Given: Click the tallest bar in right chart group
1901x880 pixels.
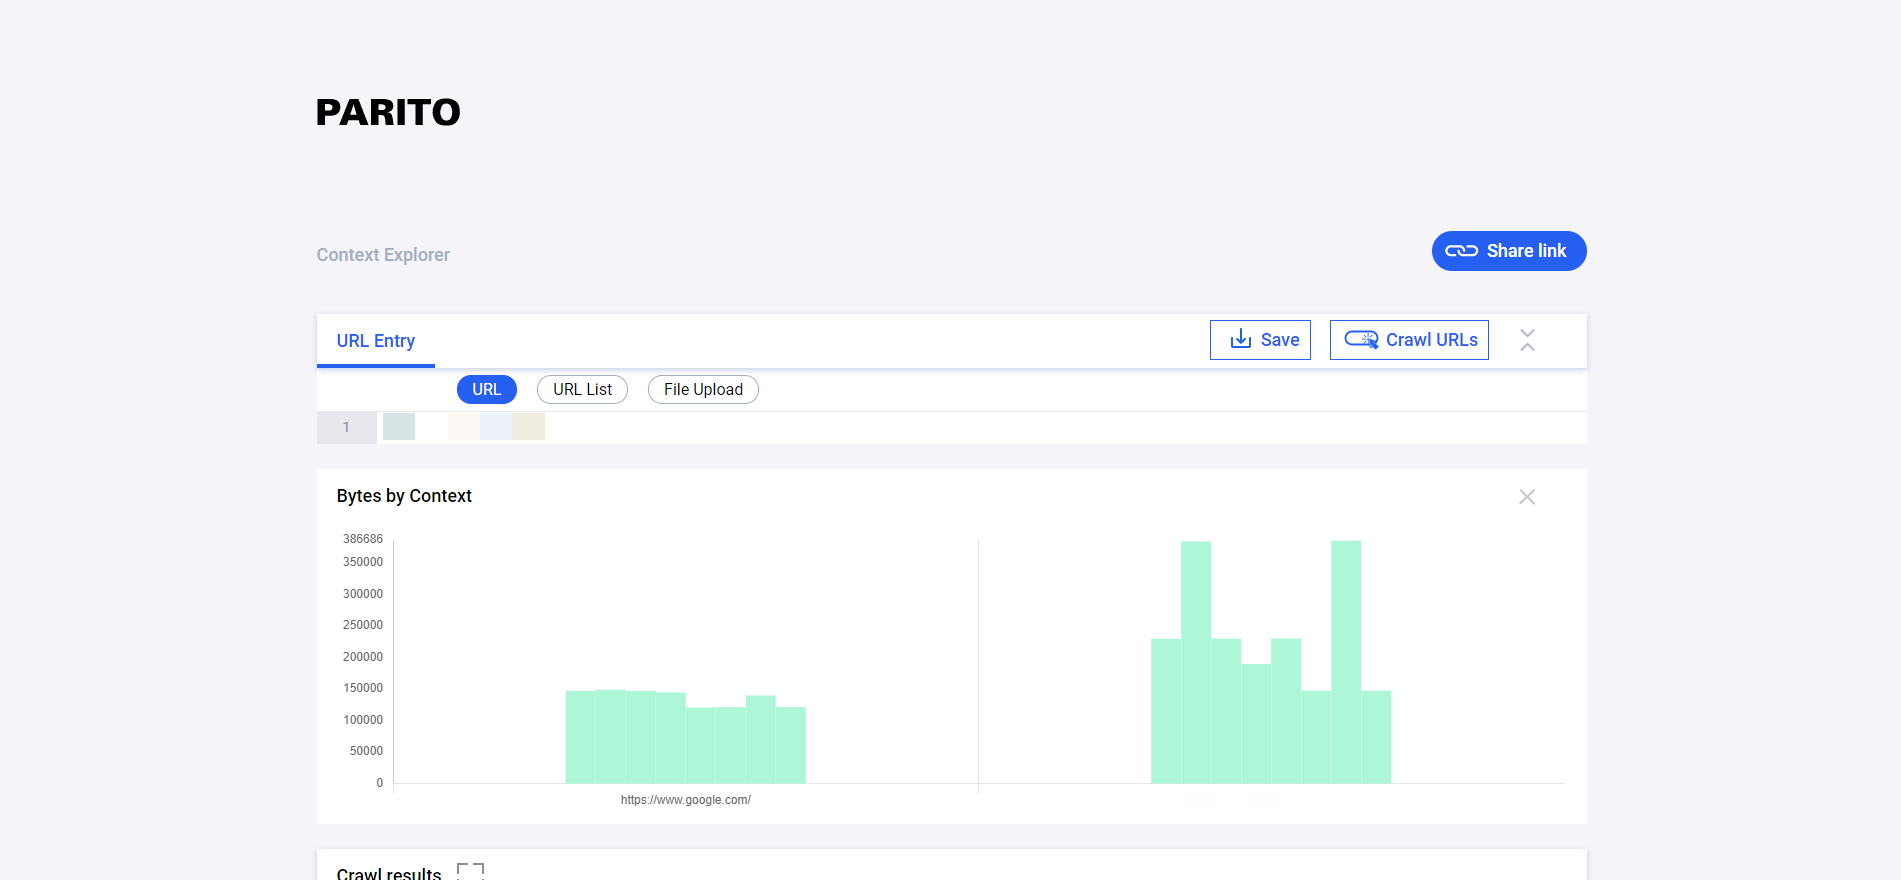Looking at the screenshot, I should click(1345, 661).
